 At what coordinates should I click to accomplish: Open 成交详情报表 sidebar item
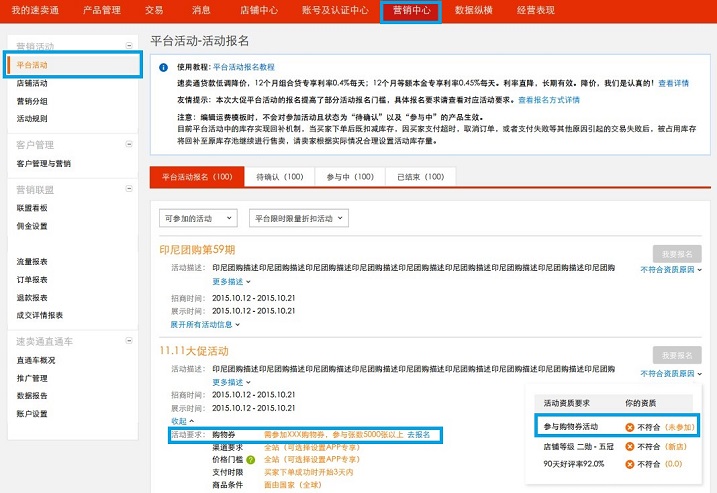pyautogui.click(x=40, y=315)
